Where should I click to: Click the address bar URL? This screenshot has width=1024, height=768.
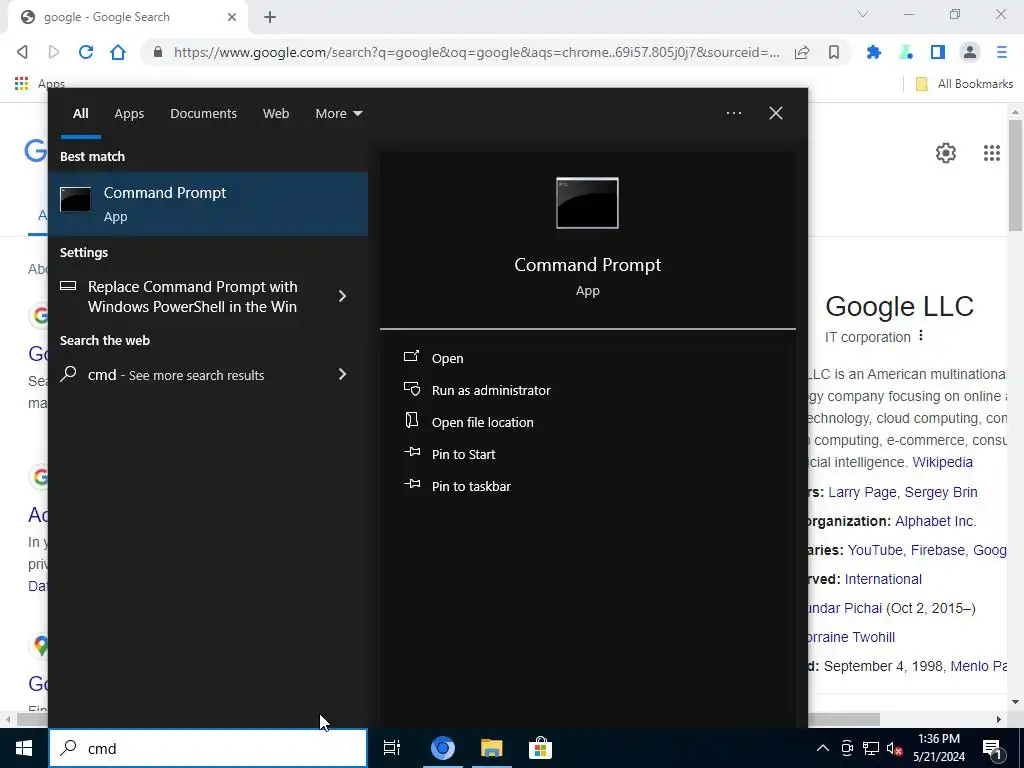tap(476, 52)
